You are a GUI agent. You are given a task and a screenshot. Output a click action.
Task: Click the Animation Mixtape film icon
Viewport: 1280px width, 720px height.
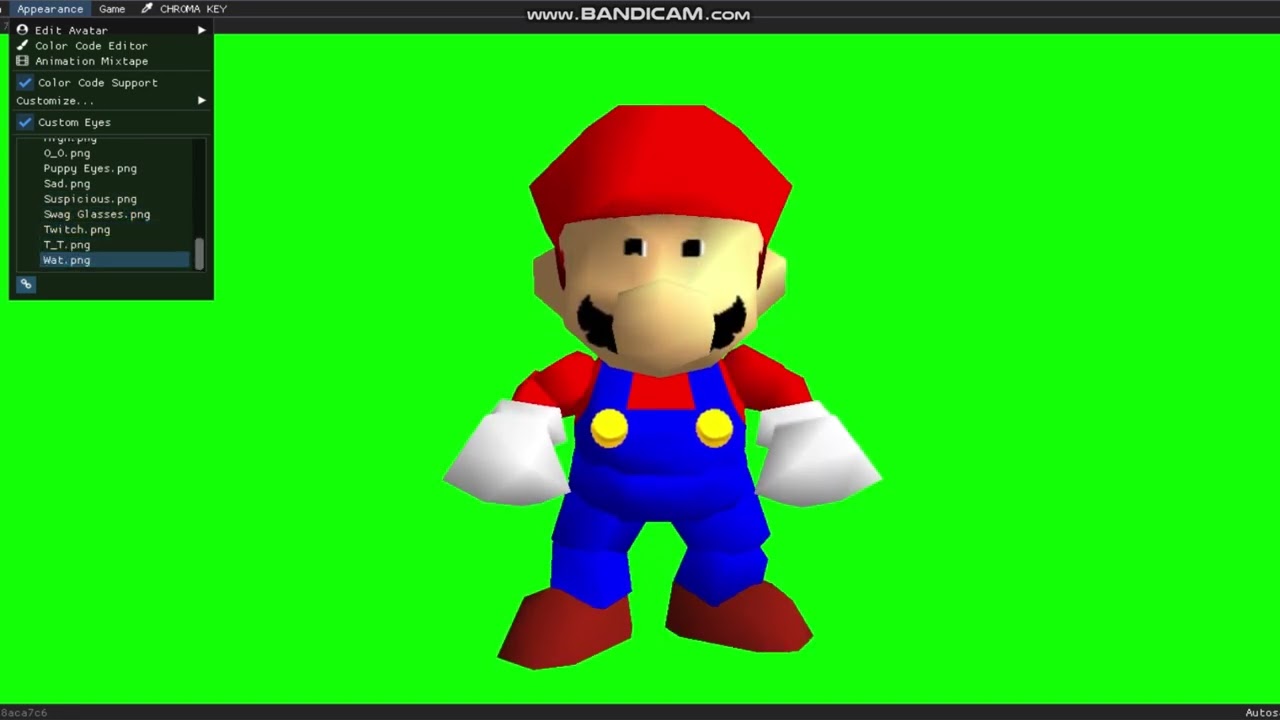coord(22,61)
